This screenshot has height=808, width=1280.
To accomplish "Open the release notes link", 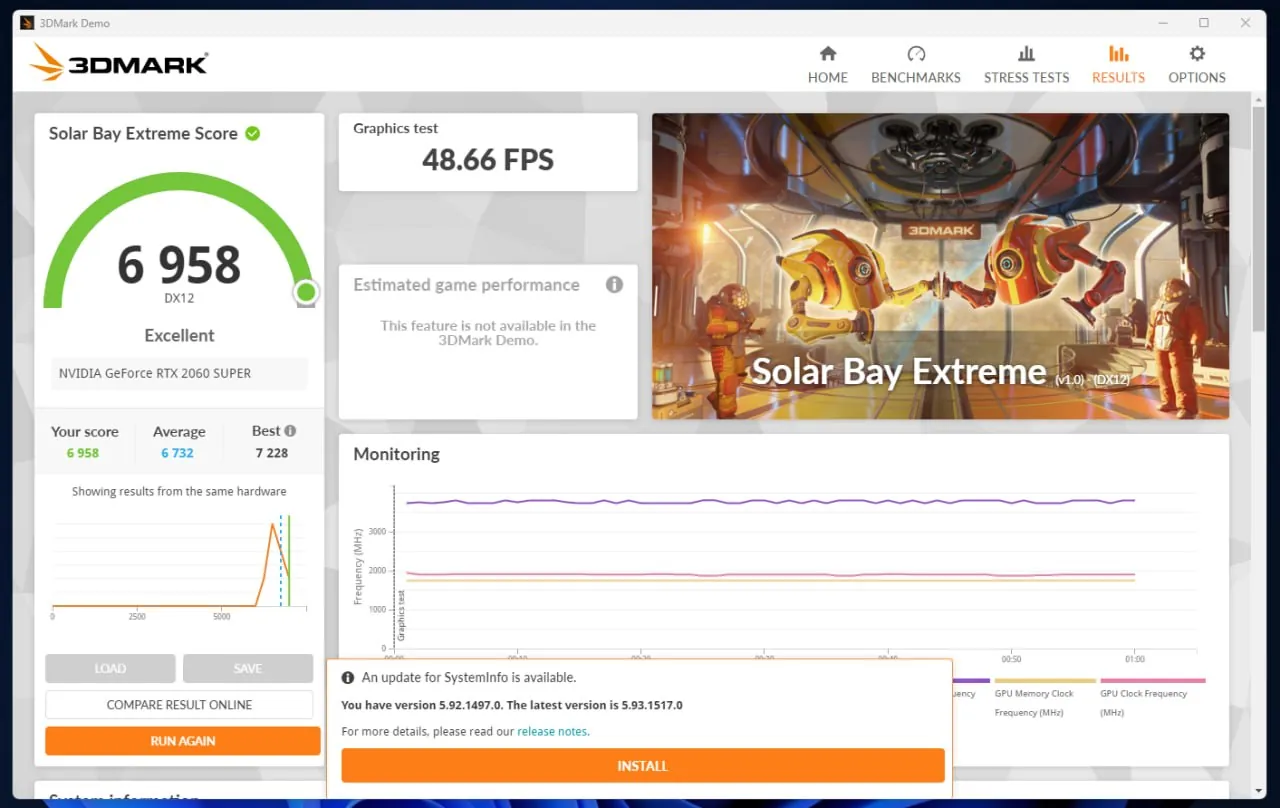I will point(553,731).
